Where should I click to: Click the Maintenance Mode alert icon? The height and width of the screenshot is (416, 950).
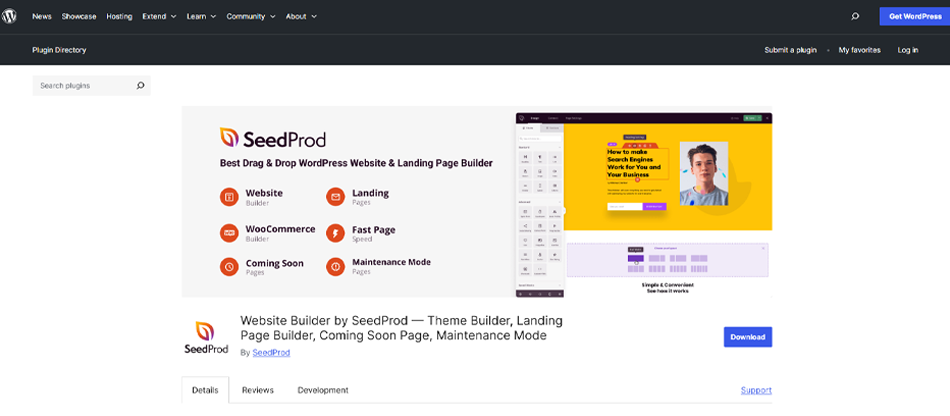335,266
